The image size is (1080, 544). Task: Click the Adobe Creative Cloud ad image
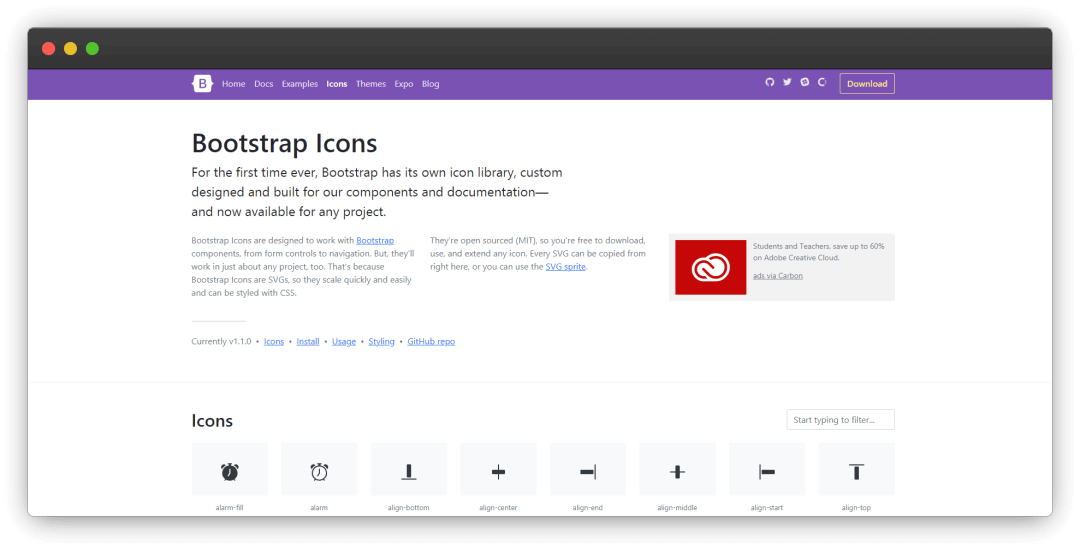tap(710, 267)
